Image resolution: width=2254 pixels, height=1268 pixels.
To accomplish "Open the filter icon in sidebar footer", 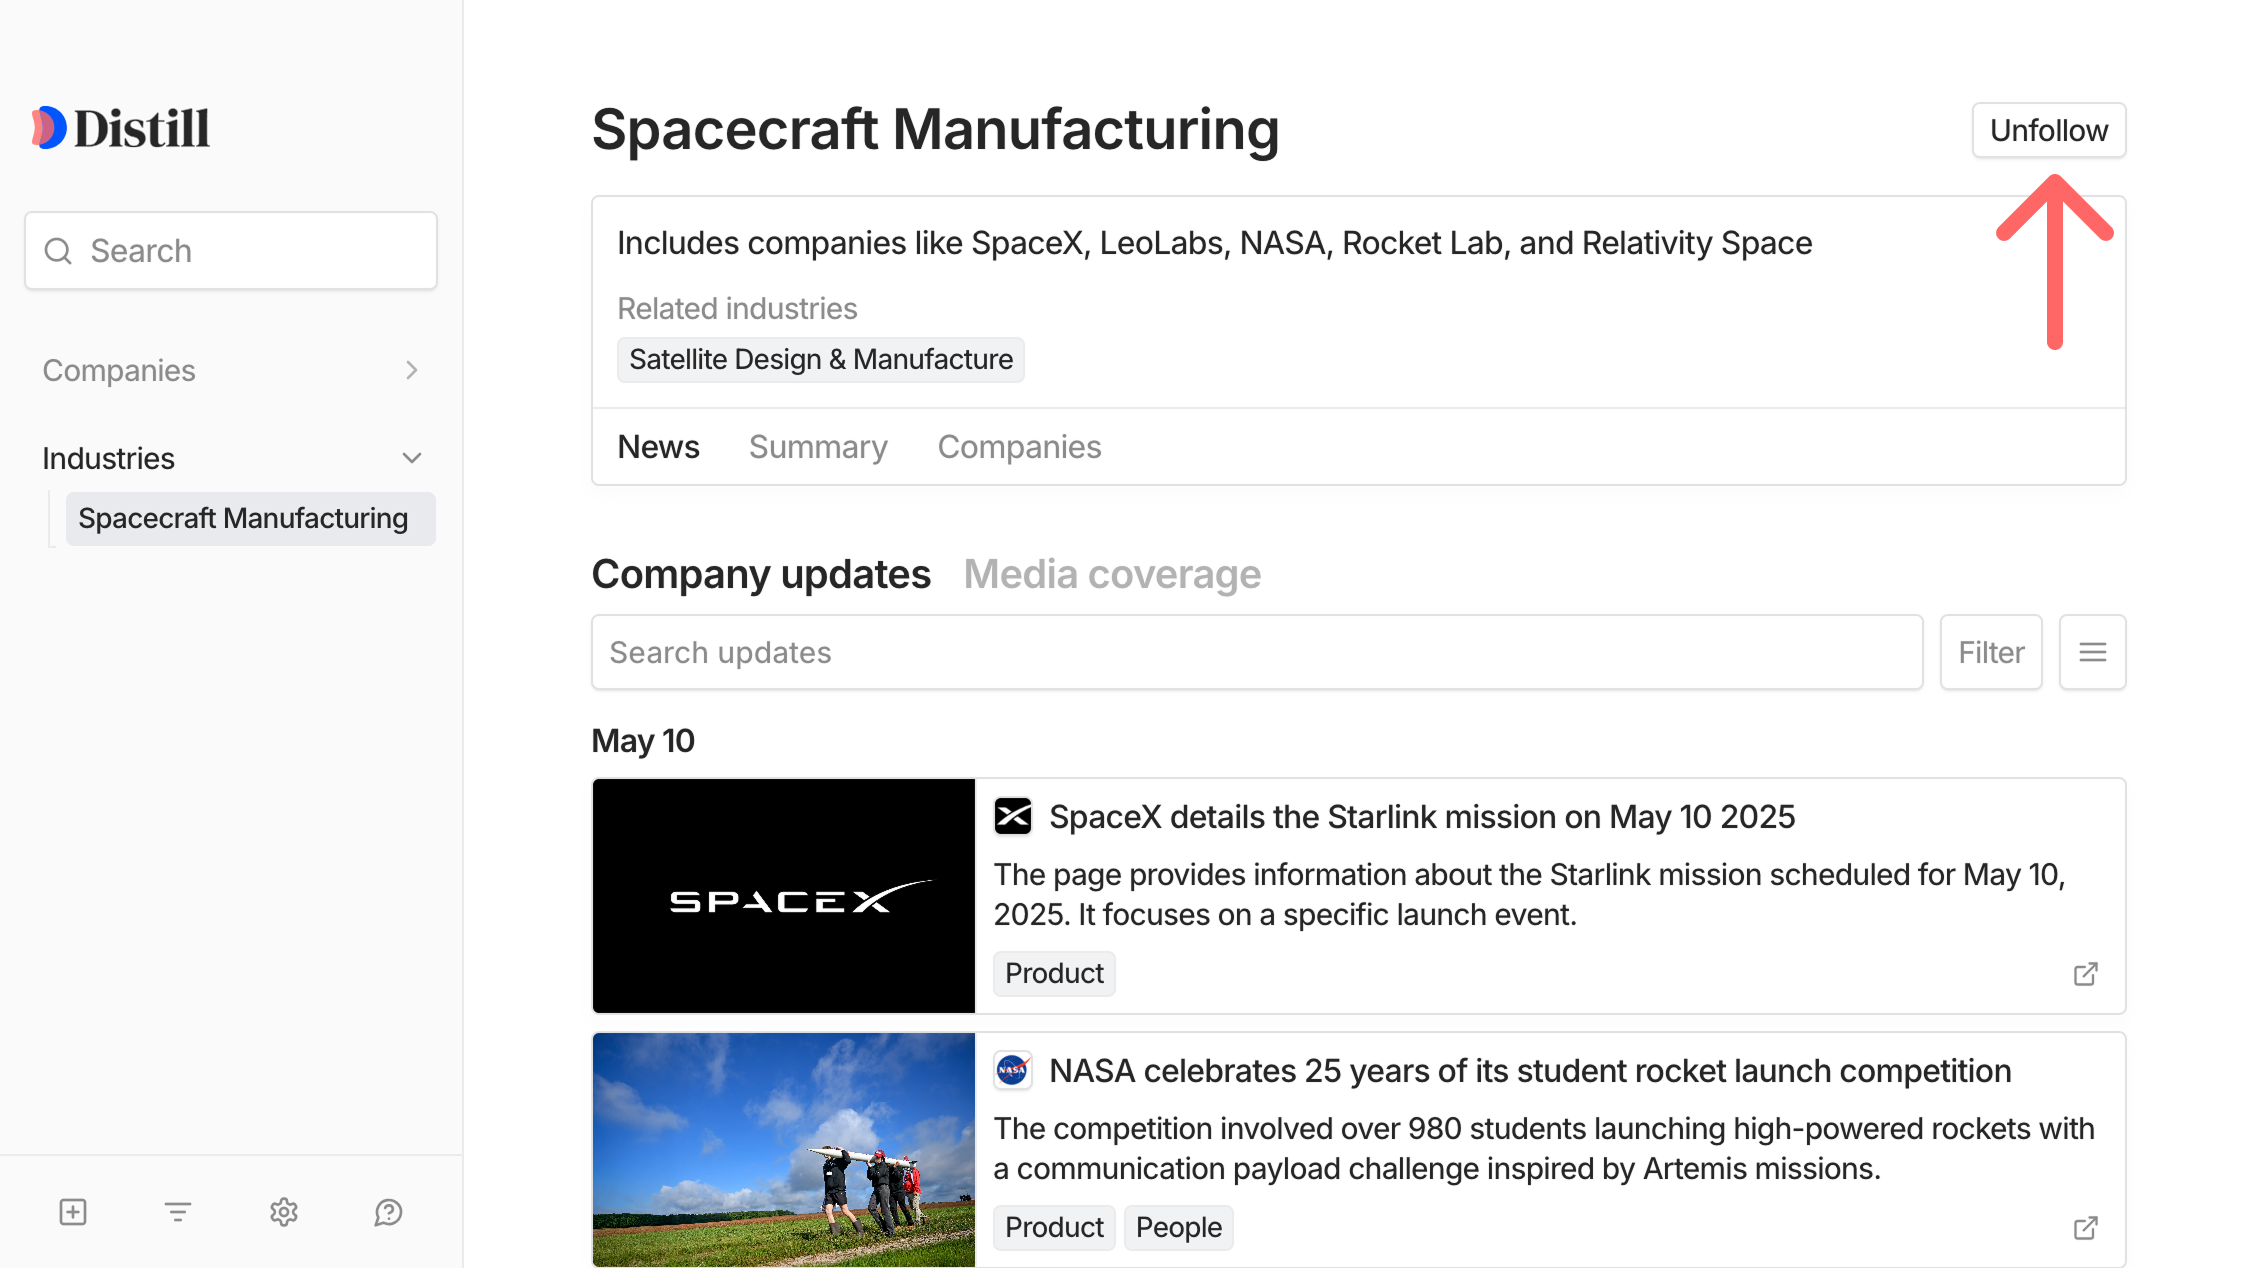I will coord(177,1212).
